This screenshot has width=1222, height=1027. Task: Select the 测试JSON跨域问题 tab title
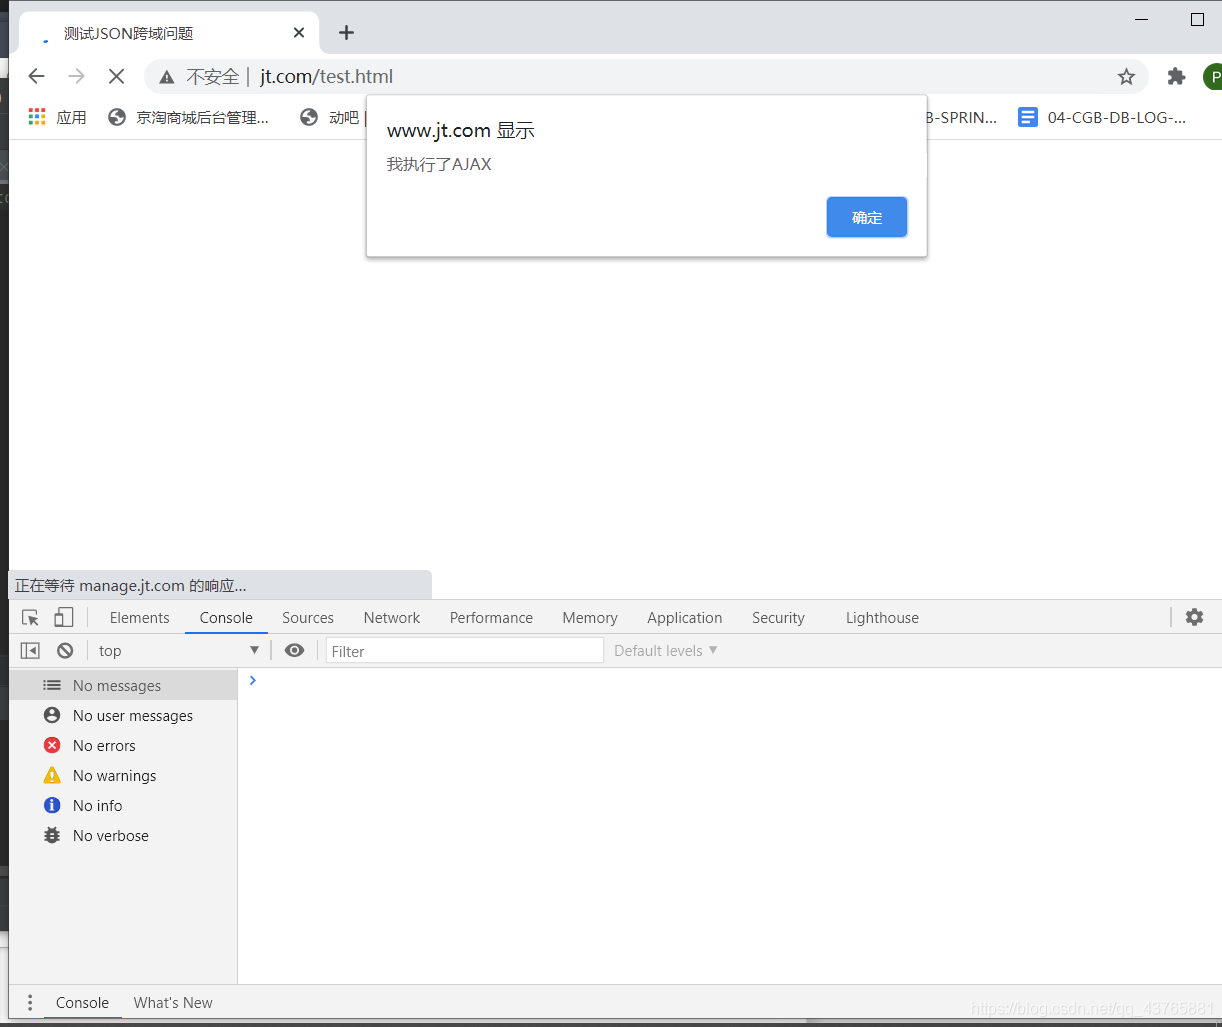coord(129,33)
